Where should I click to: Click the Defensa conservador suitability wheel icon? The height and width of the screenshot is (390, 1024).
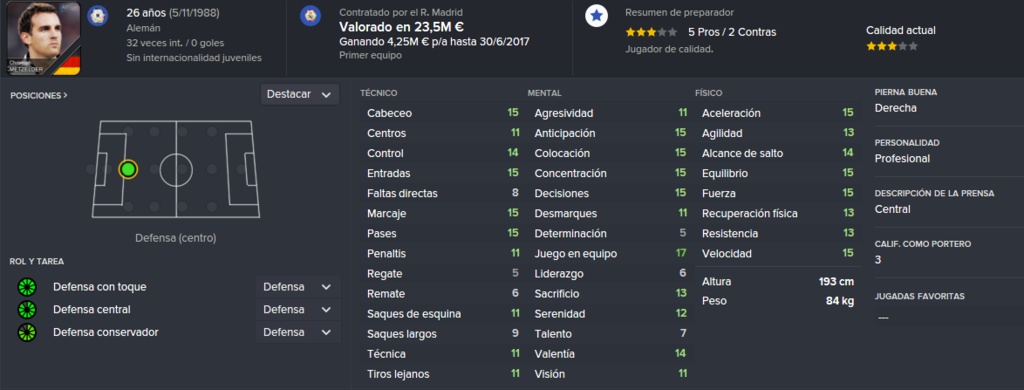[x=27, y=333]
